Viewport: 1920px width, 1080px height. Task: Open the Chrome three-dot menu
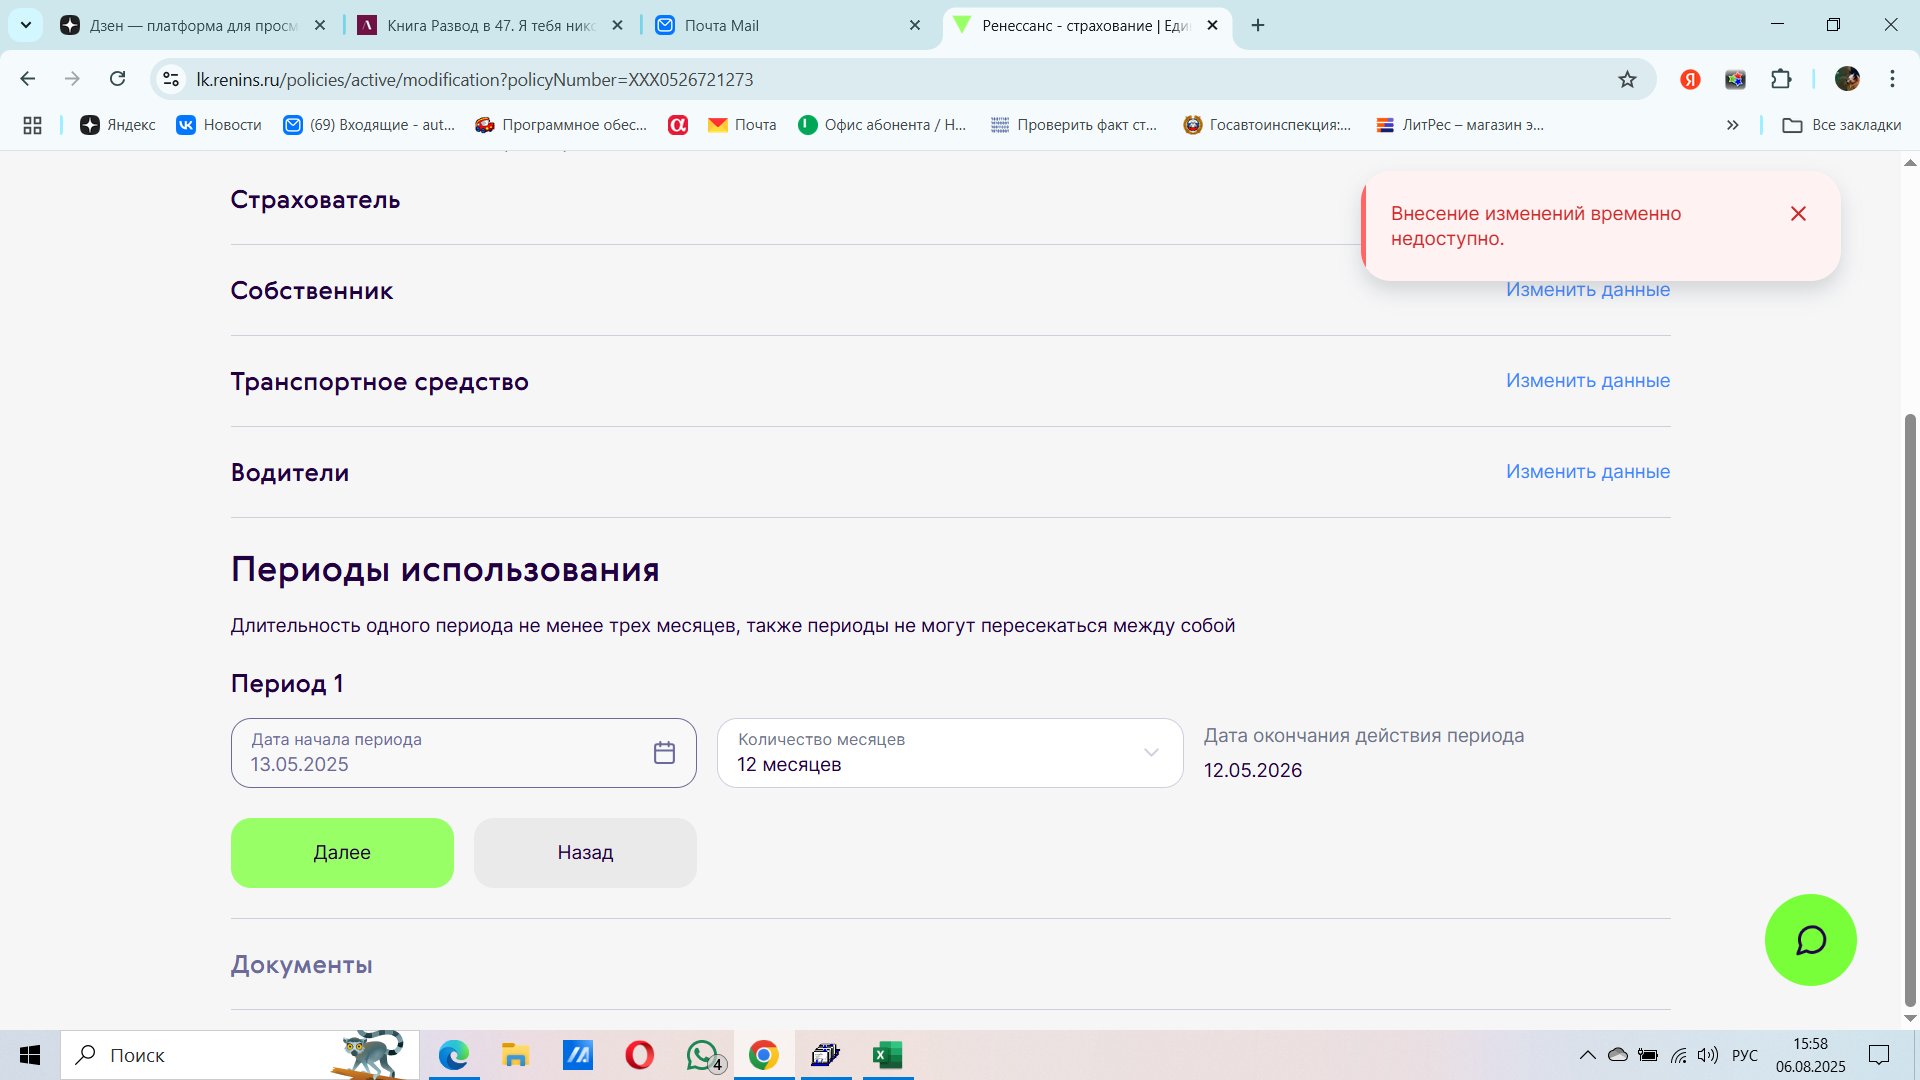point(1892,80)
